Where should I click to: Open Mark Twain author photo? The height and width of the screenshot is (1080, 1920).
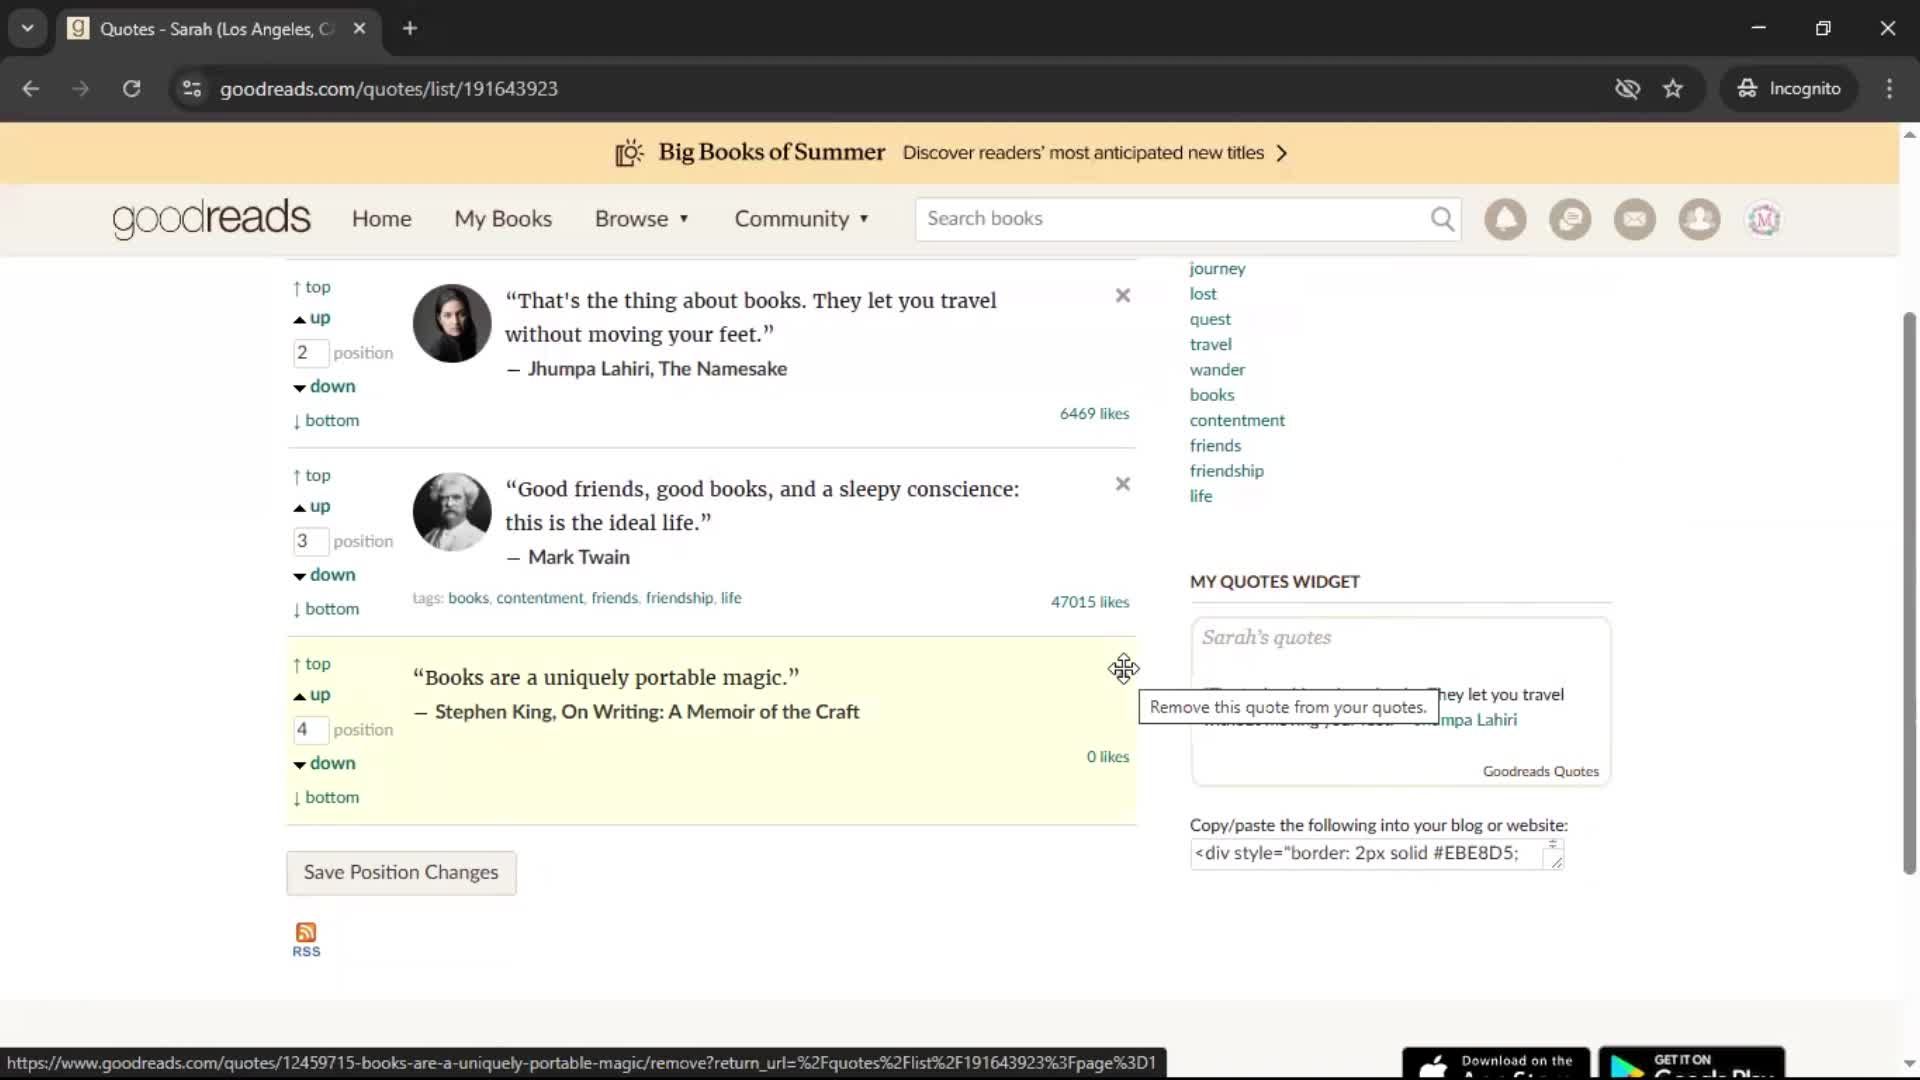click(452, 512)
